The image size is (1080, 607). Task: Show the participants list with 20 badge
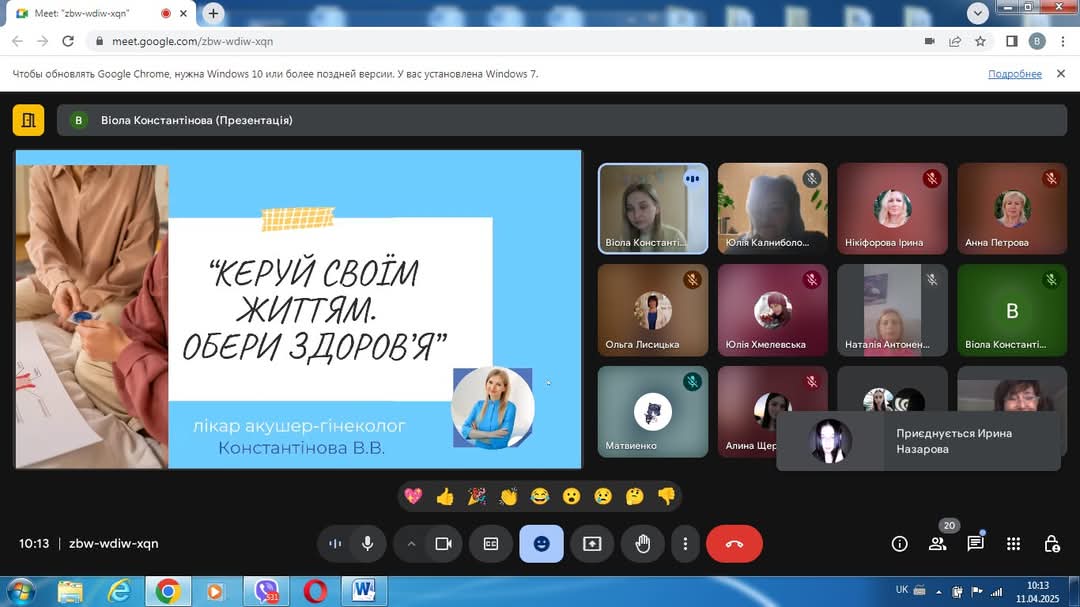tap(938, 544)
